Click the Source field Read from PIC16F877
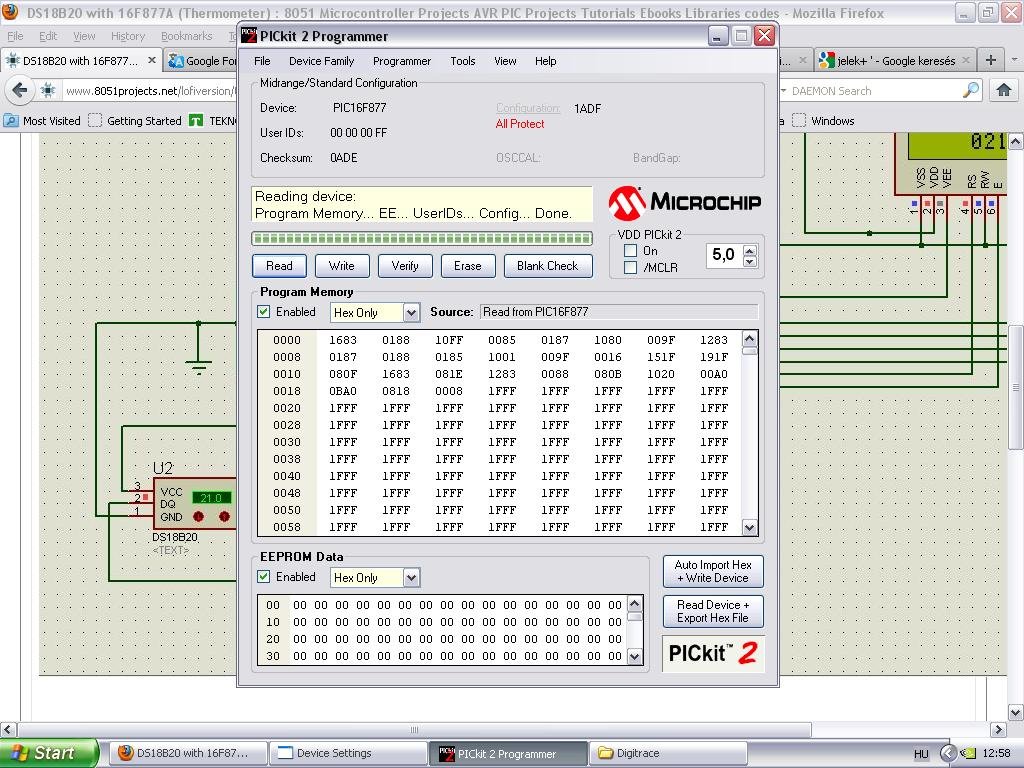This screenshot has height=768, width=1024. pyautogui.click(x=619, y=312)
